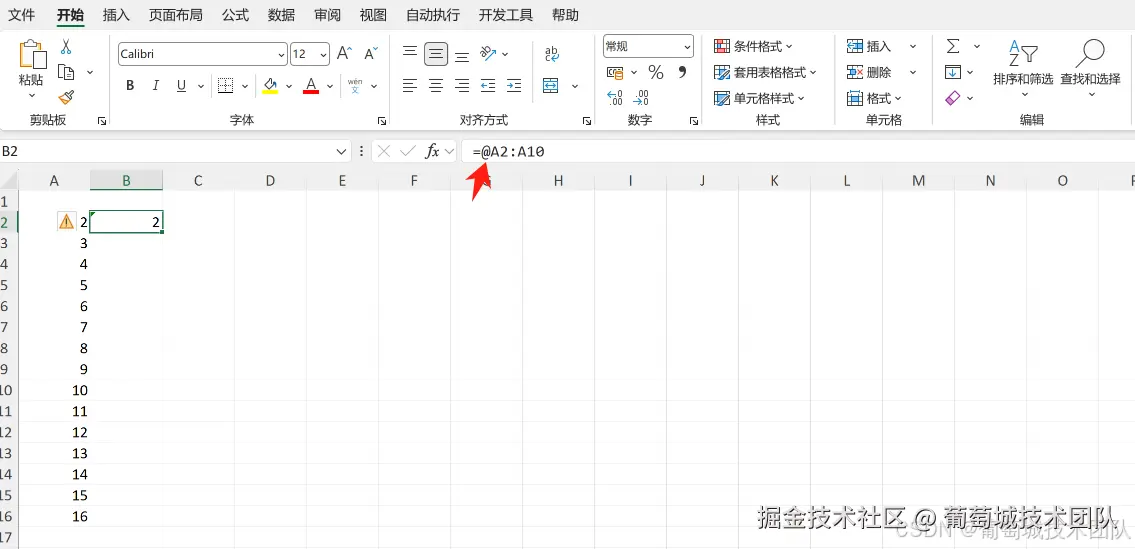Increase font size with larger A
1135x549 pixels.
(x=345, y=54)
